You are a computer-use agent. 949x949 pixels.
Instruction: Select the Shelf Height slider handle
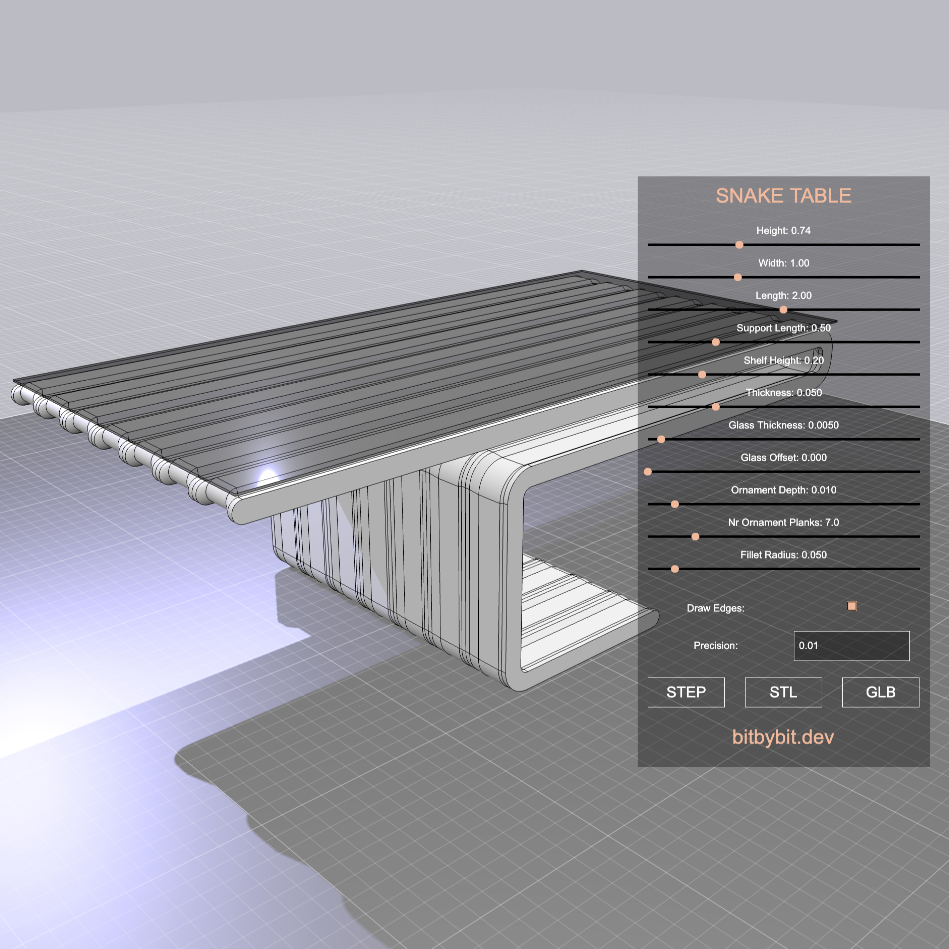(703, 374)
